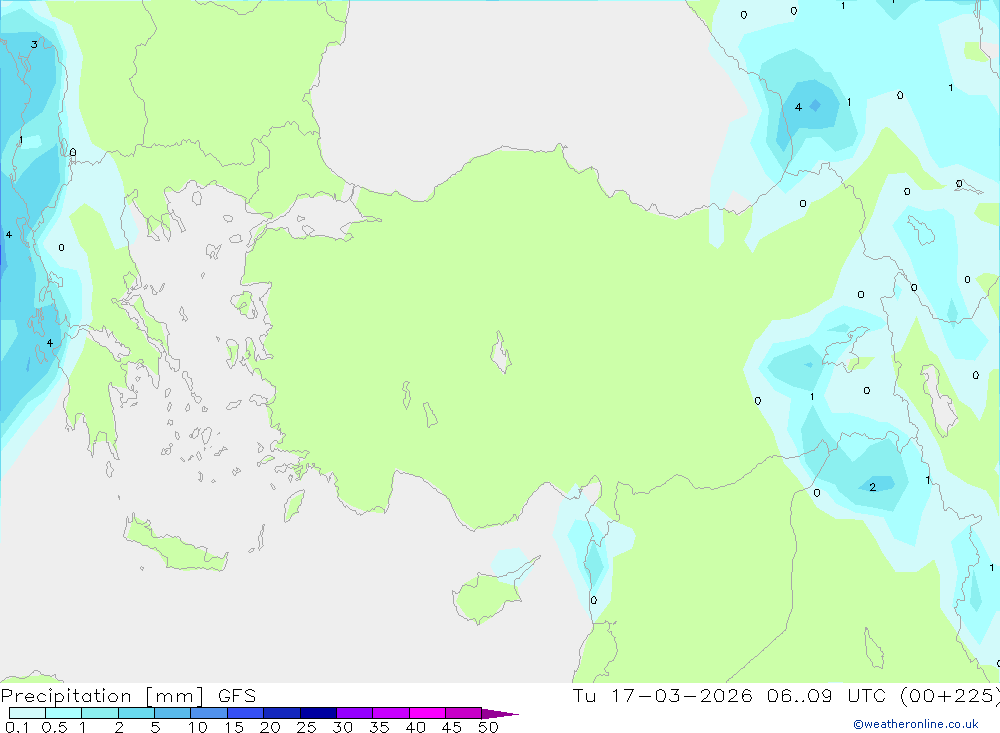
Task: Click the 2 mm value over northern Iraq
Action: tap(872, 487)
